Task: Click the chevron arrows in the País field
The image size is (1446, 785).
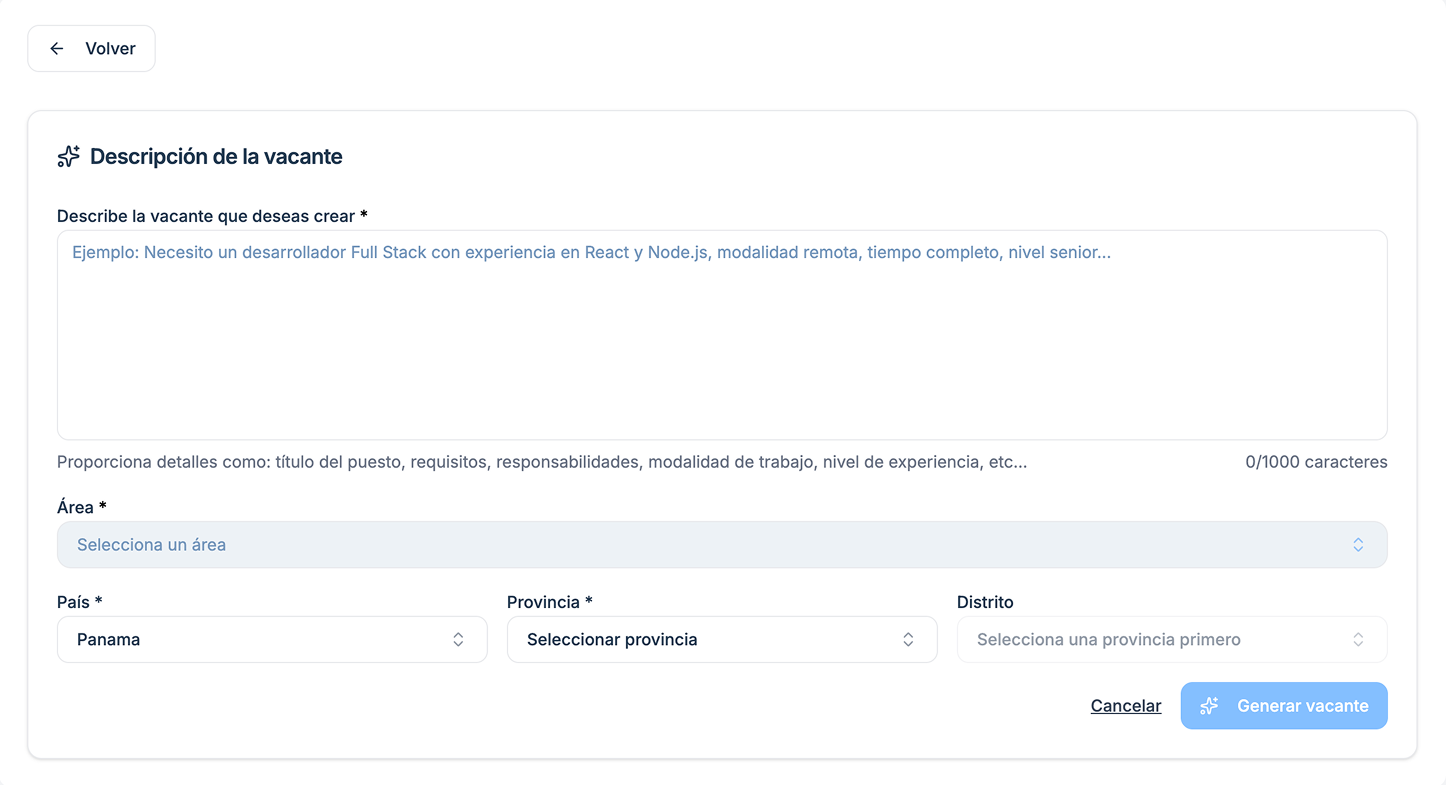Action: (x=458, y=640)
